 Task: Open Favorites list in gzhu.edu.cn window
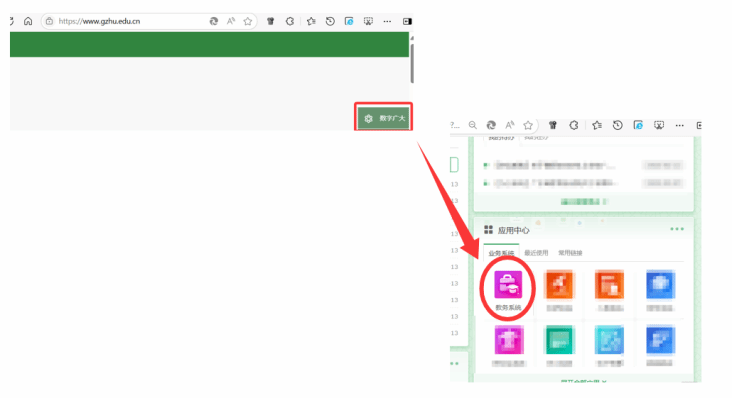click(311, 21)
